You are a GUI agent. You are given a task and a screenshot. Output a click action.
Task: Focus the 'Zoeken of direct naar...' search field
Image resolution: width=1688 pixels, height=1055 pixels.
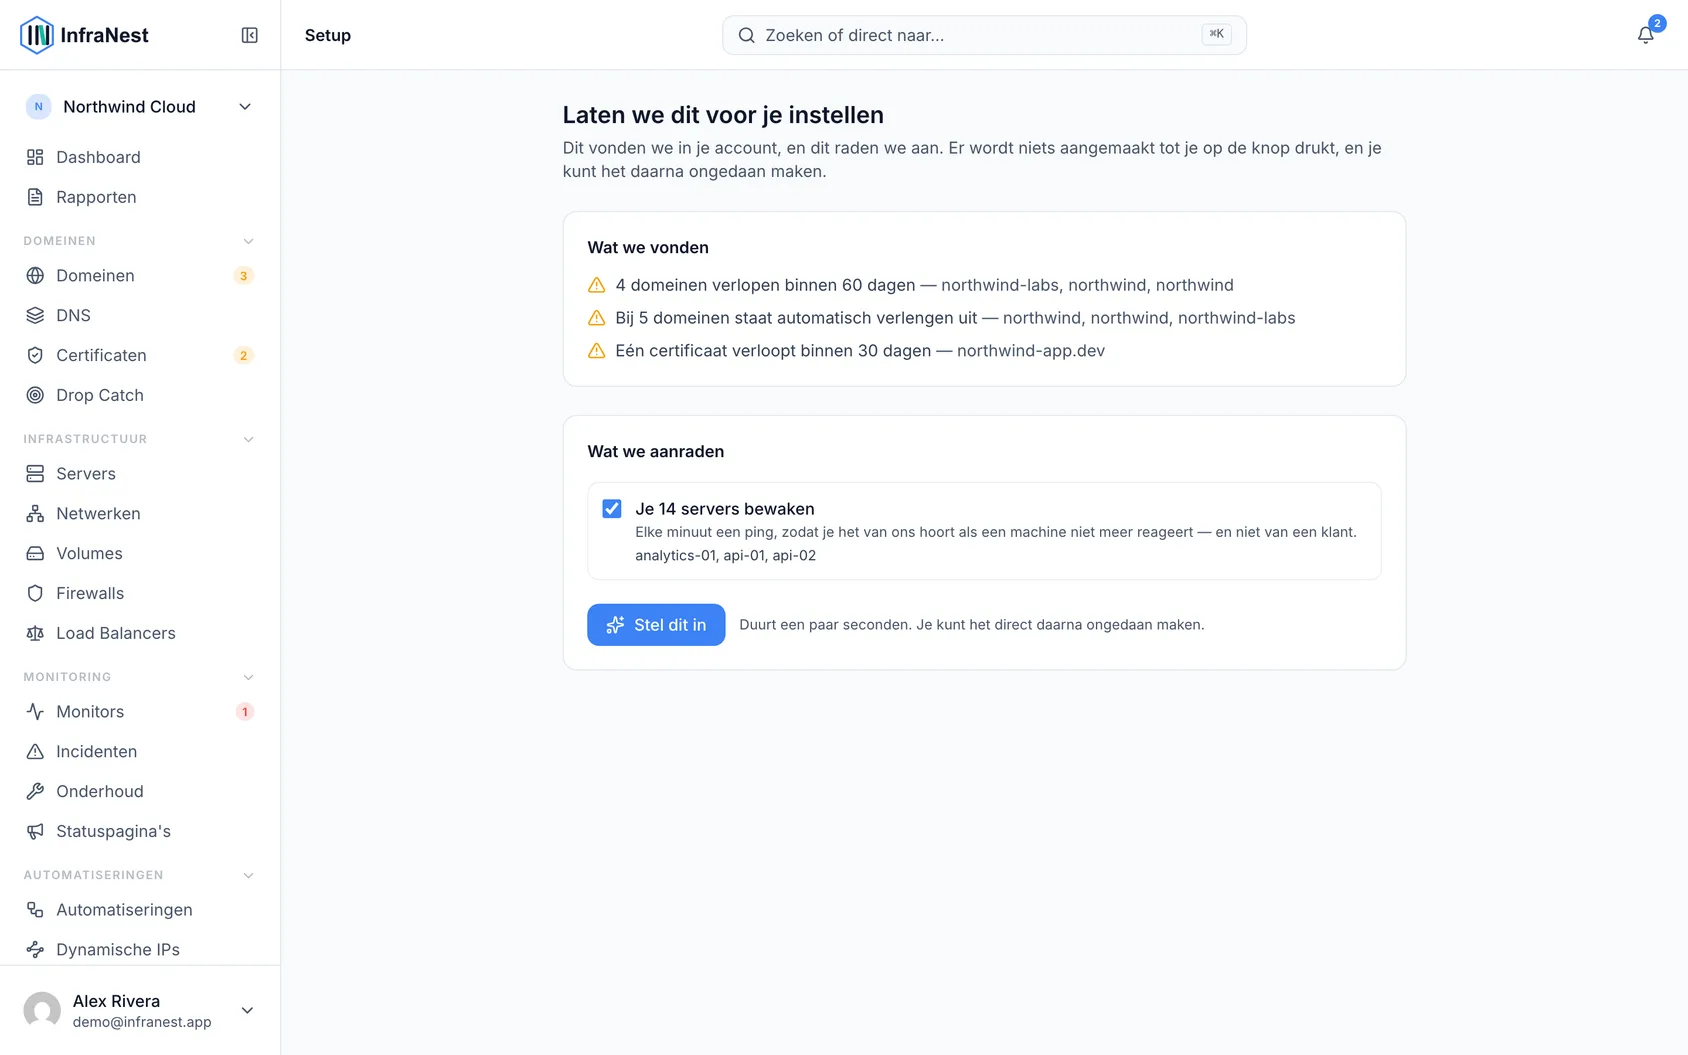pyautogui.click(x=984, y=35)
